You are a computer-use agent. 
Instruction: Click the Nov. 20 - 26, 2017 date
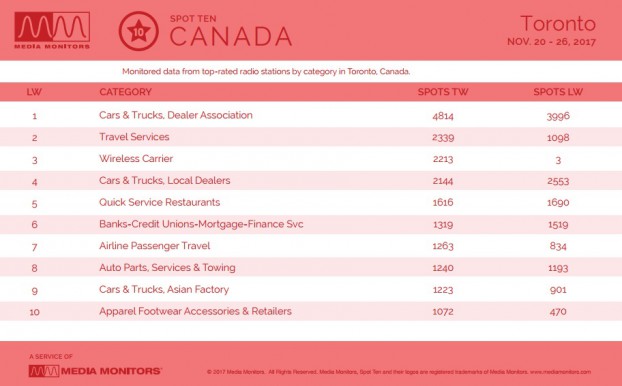551,42
